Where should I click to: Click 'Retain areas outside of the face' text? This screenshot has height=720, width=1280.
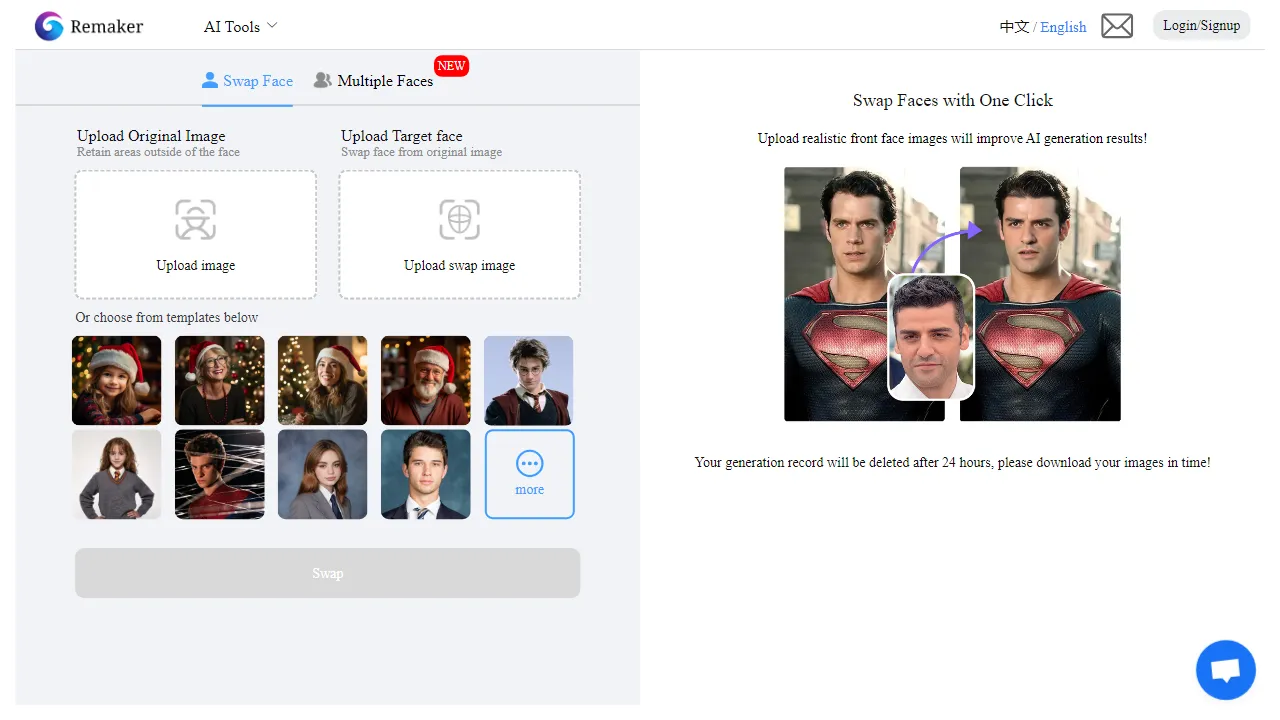[158, 152]
